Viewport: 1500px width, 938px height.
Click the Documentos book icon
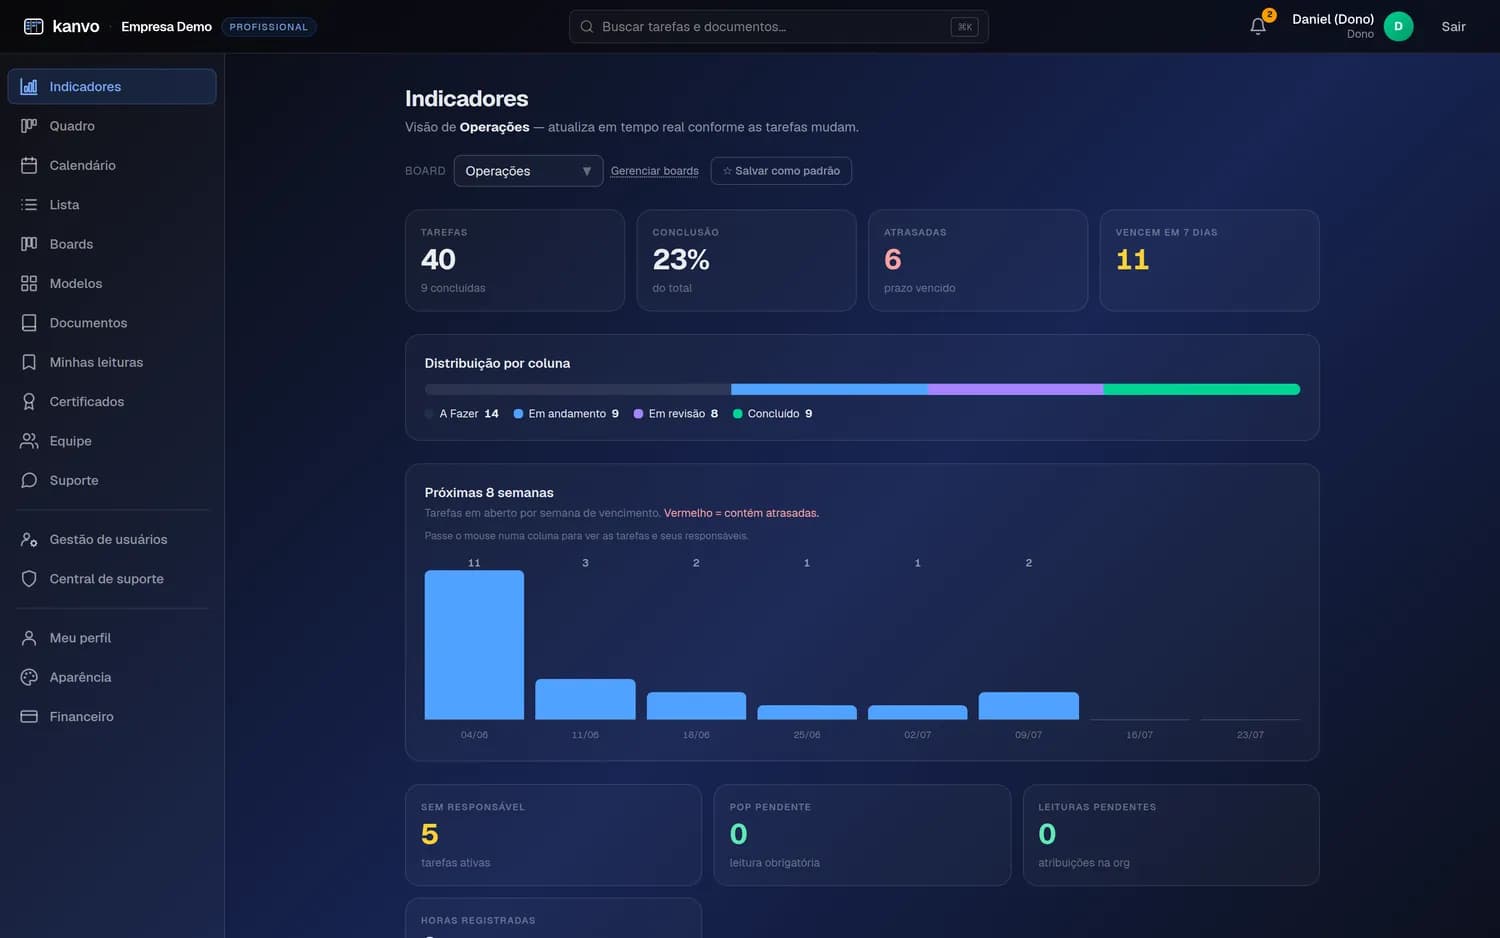[29, 323]
